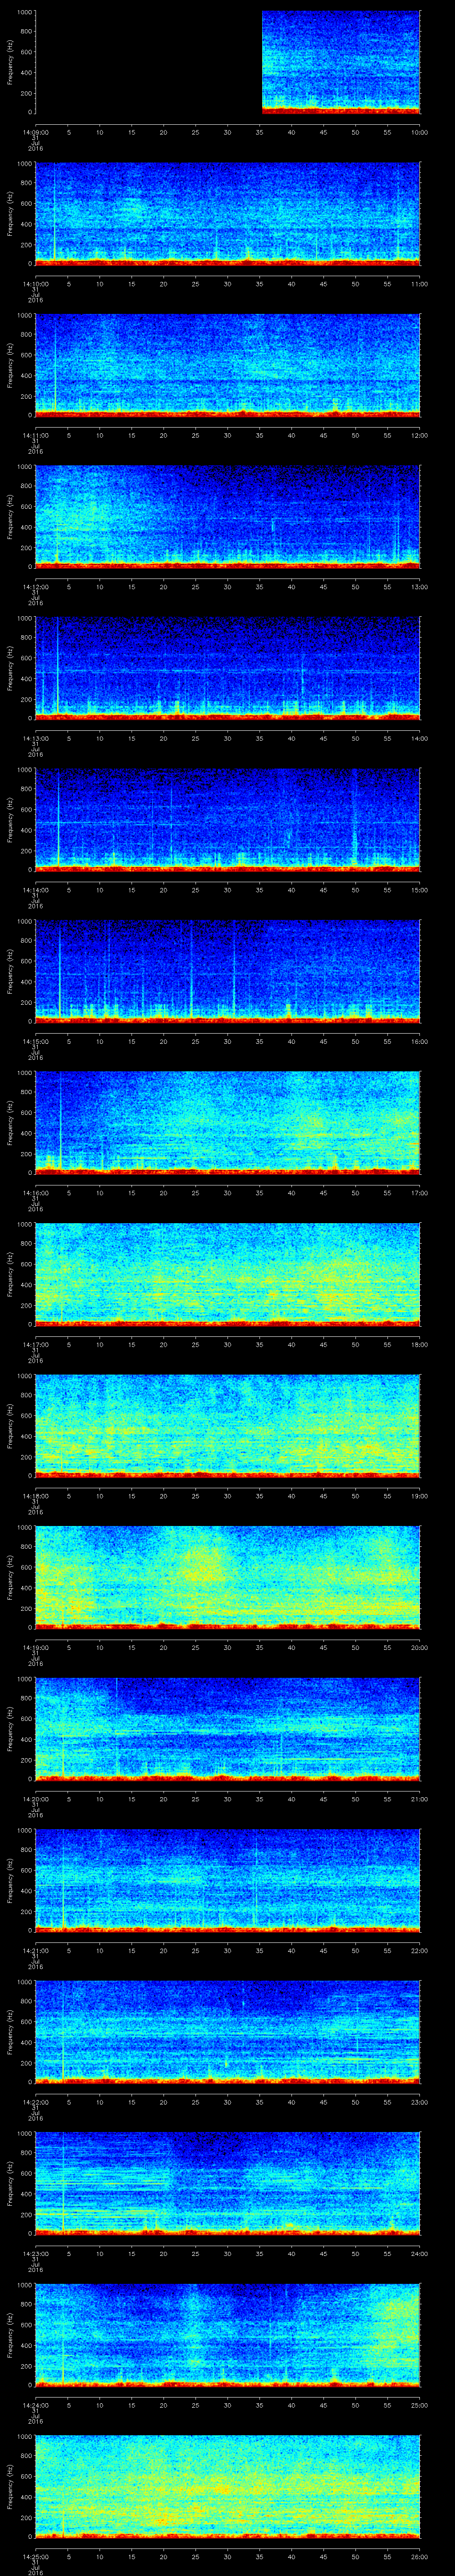Image resolution: width=455 pixels, height=2576 pixels.
Task: Open the spectrogram plot beginning 14:14:00
Action: pos(228,819)
